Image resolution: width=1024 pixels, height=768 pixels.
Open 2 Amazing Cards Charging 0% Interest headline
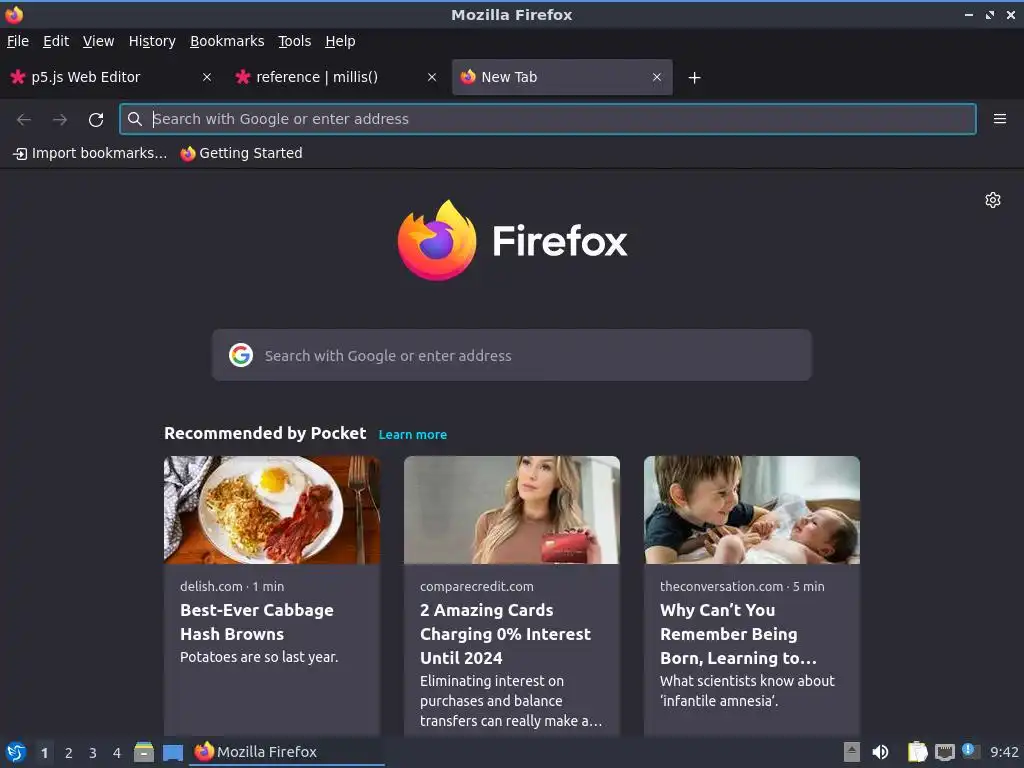505,634
